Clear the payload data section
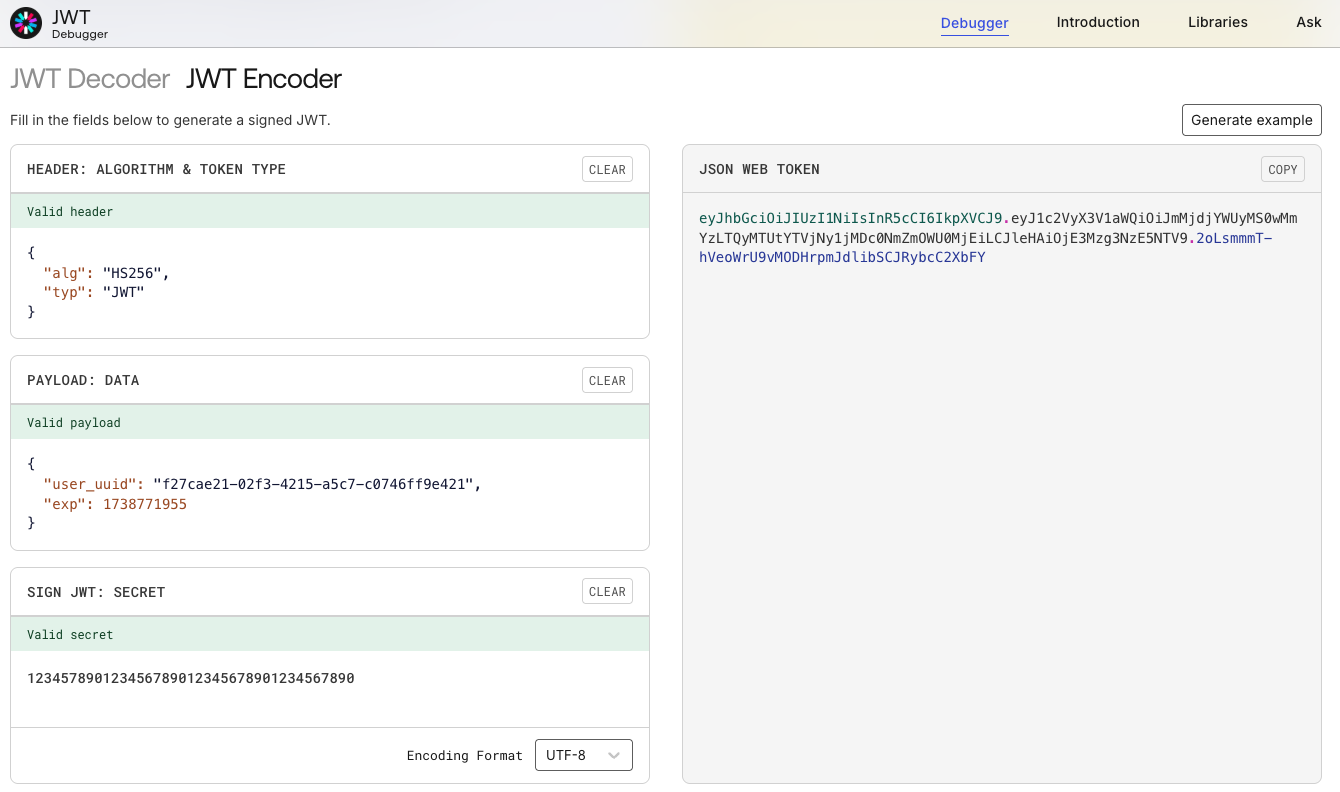The height and width of the screenshot is (792, 1340). click(x=607, y=381)
